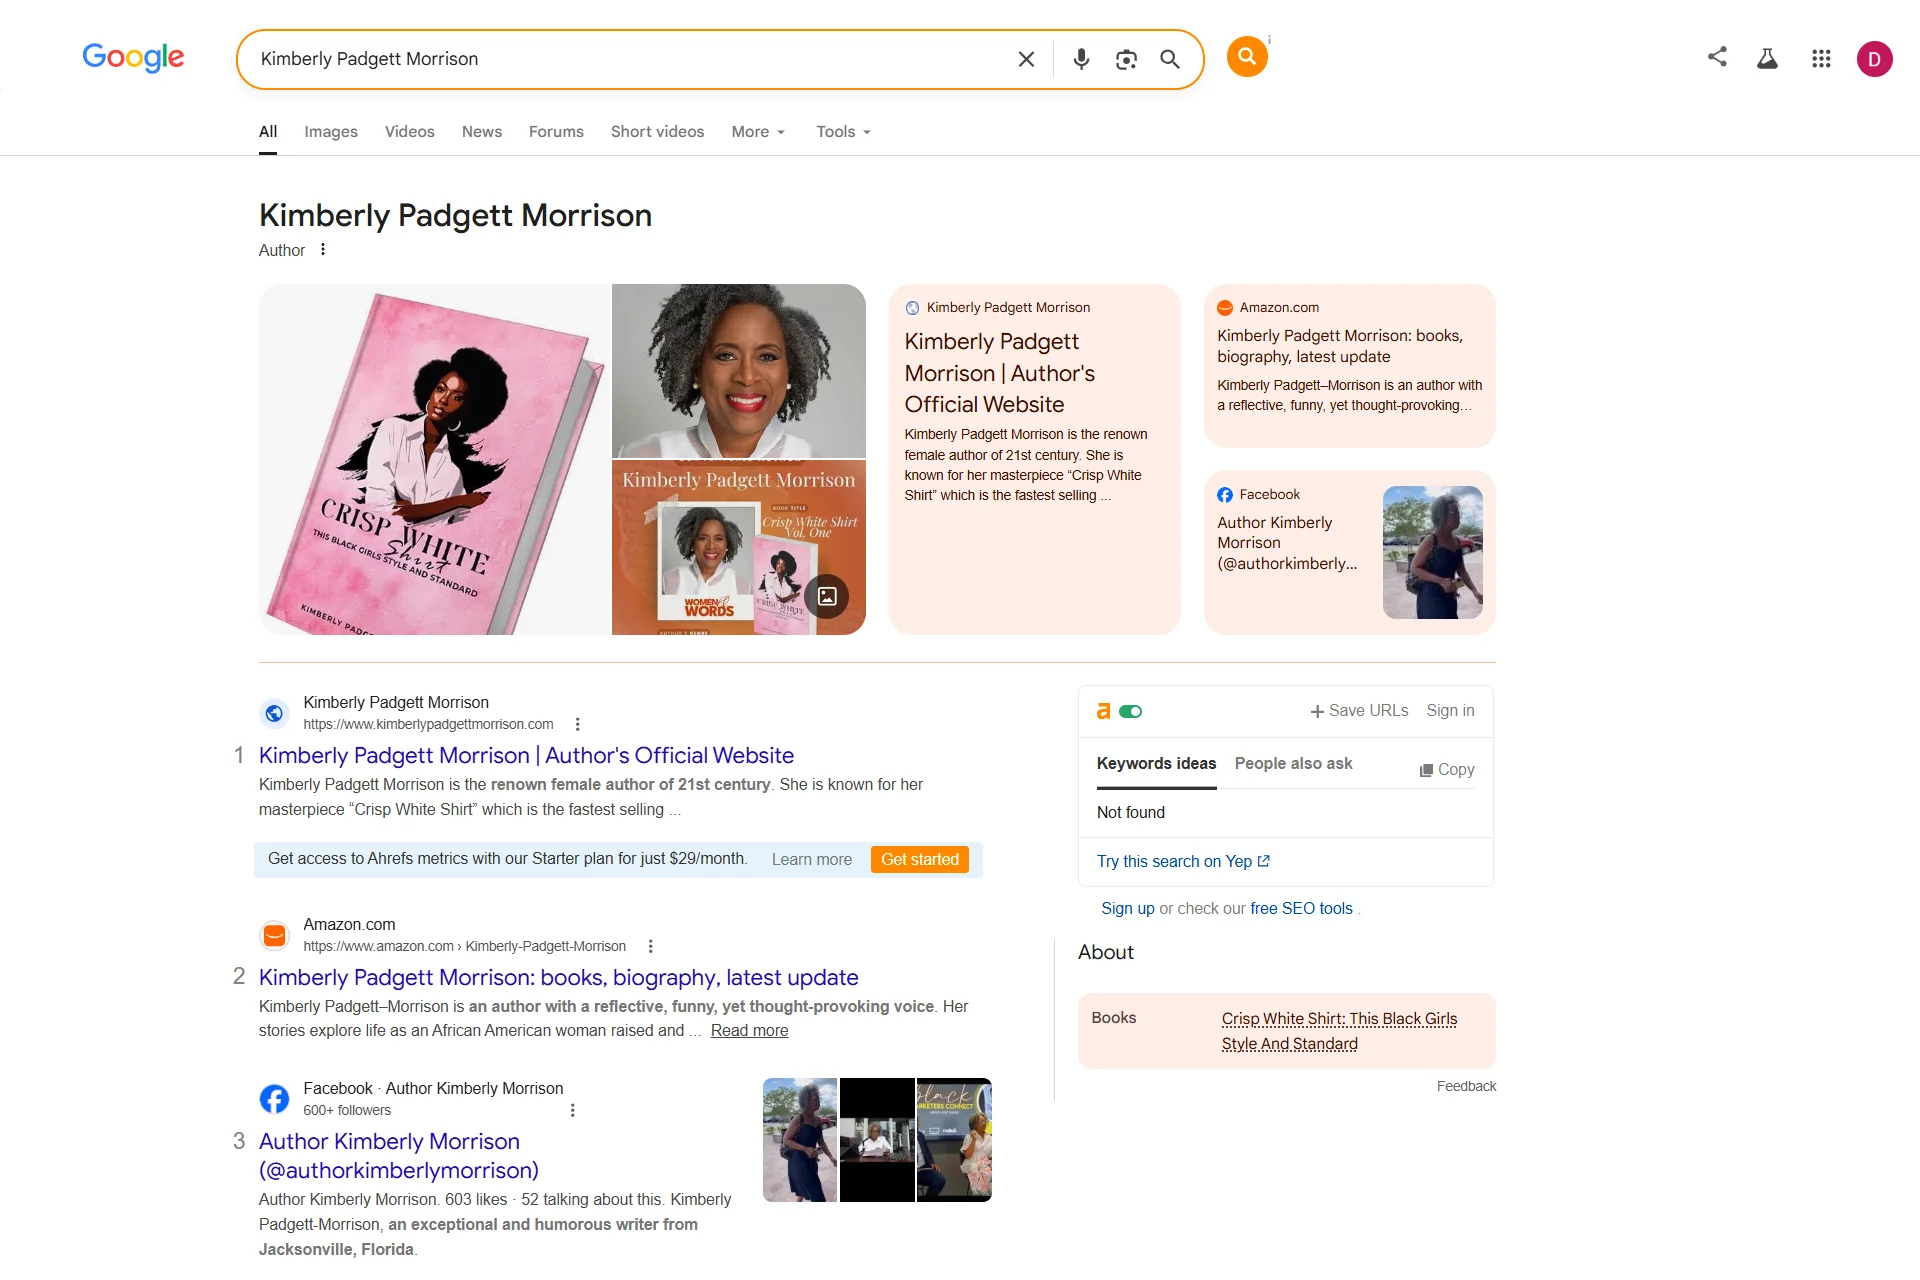
Task: Open the author portrait photo
Action: pyautogui.click(x=739, y=371)
